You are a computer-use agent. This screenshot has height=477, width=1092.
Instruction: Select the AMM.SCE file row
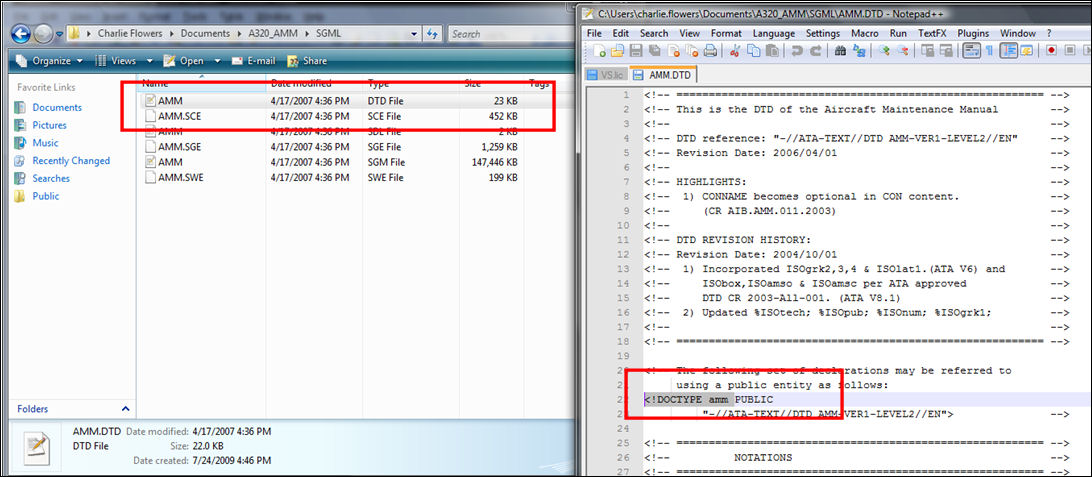(331, 116)
